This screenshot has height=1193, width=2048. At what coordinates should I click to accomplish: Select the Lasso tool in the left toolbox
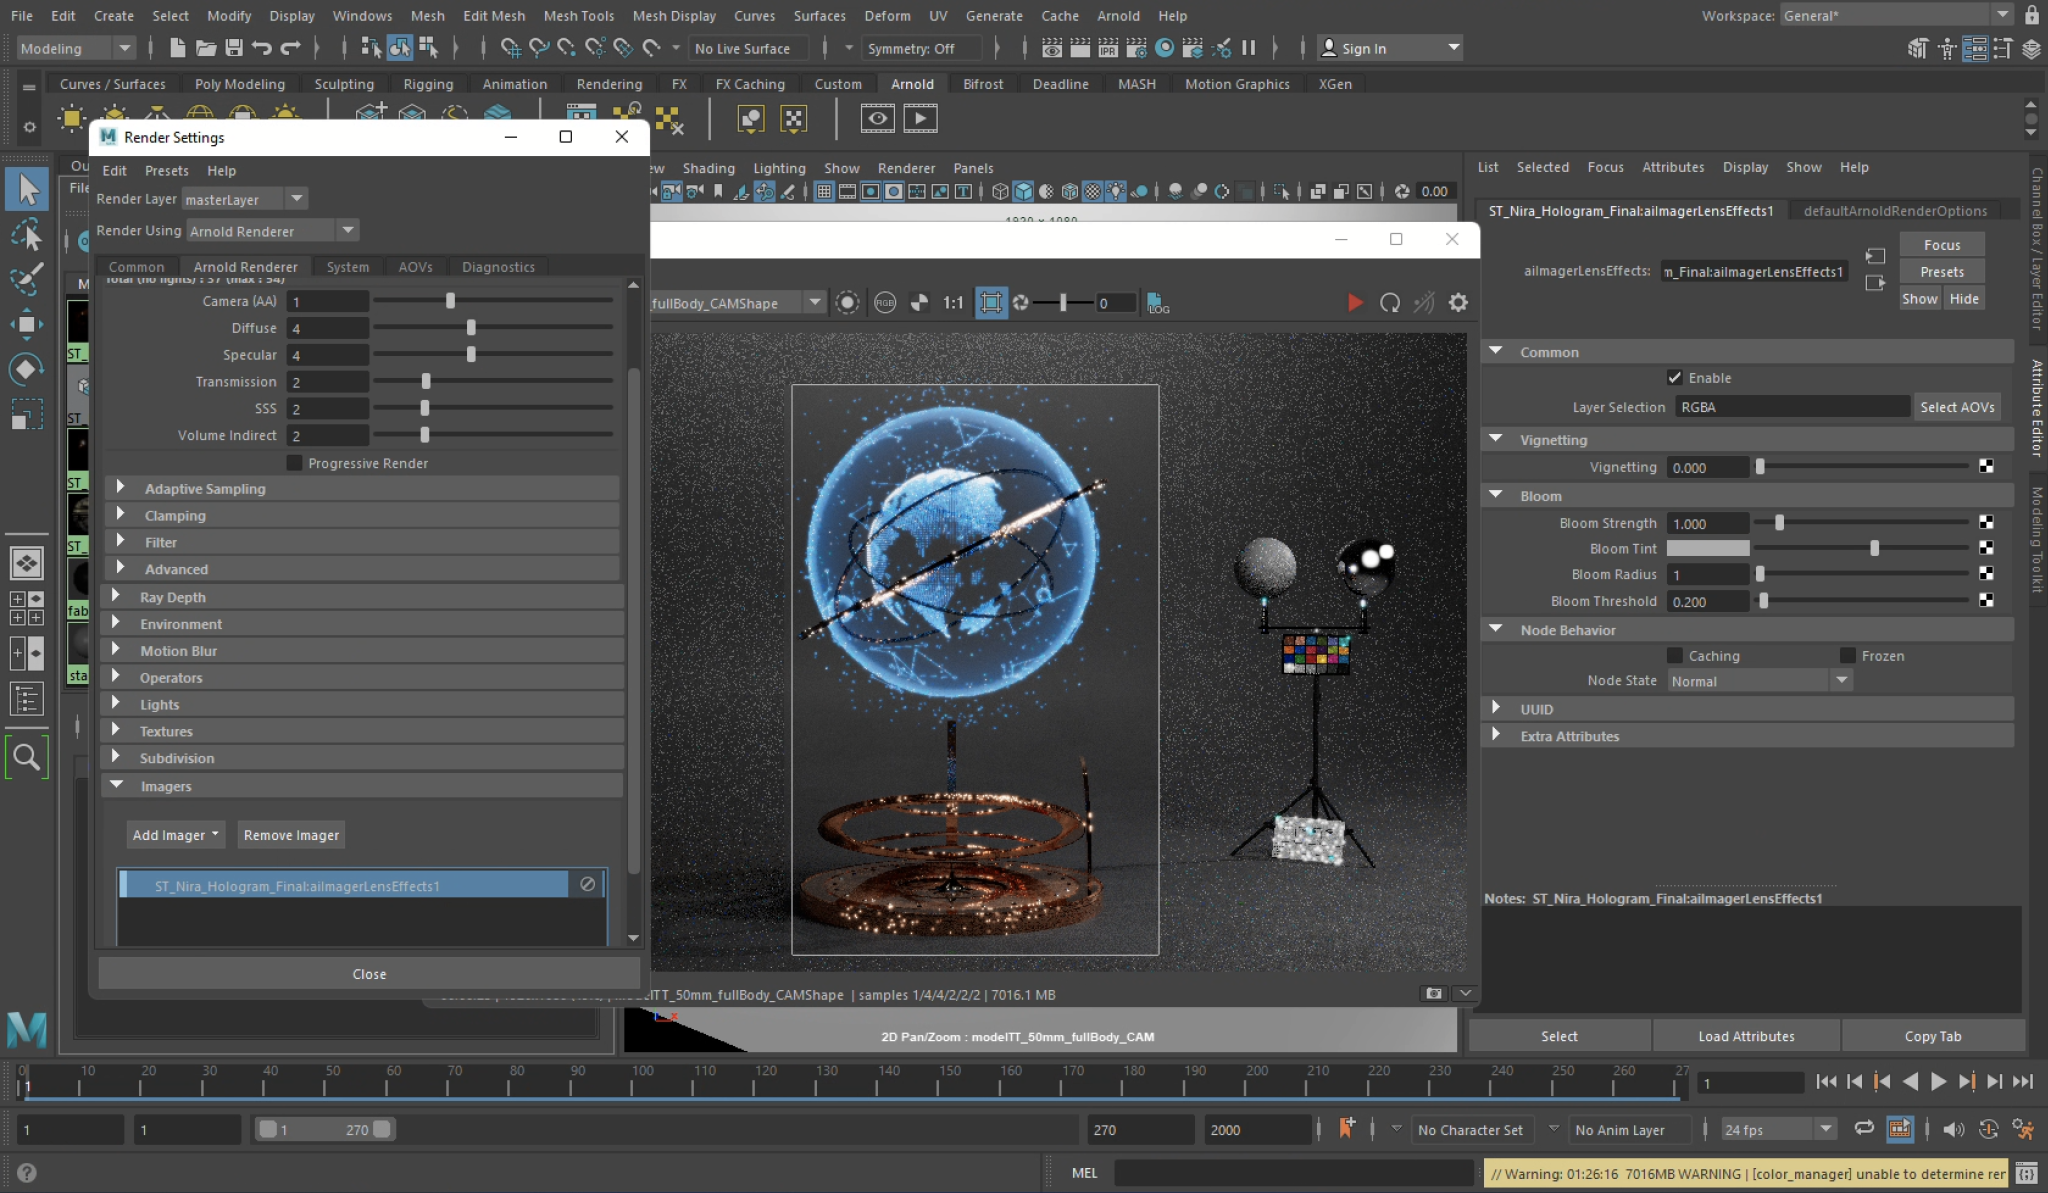pyautogui.click(x=27, y=235)
